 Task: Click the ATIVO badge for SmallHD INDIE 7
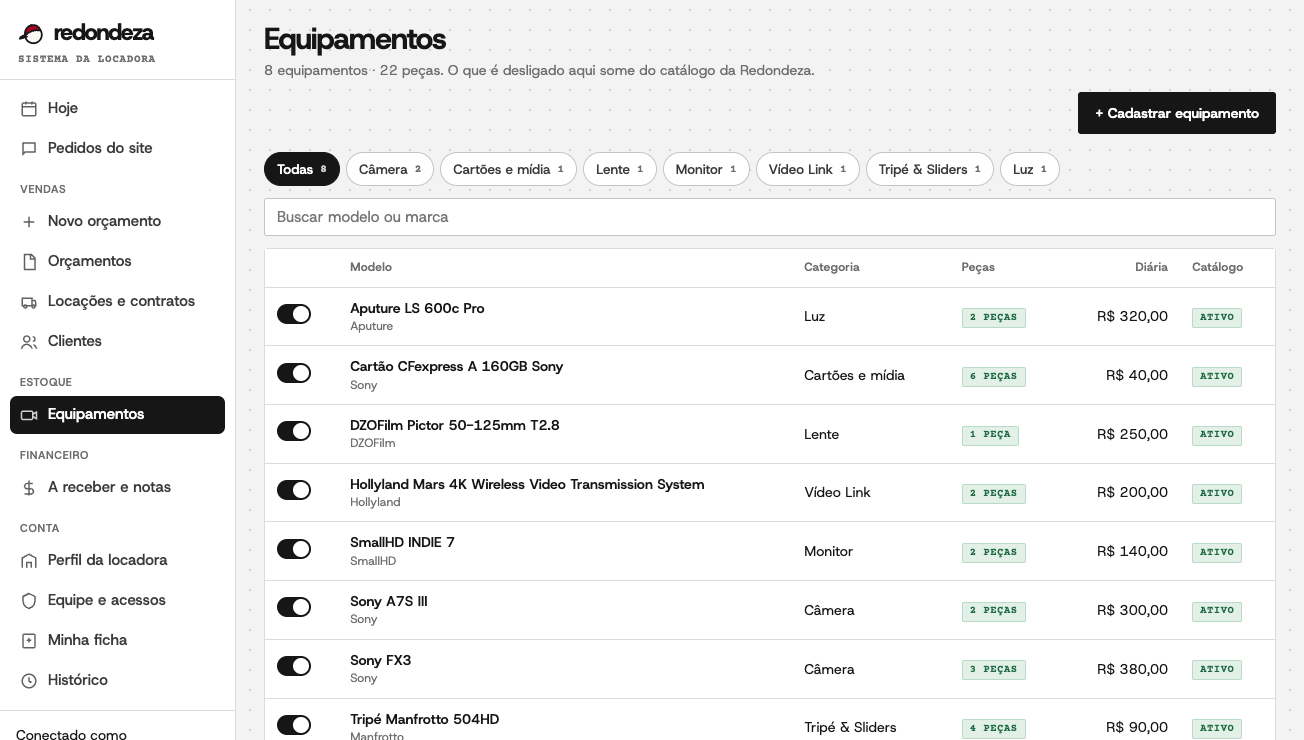coord(1217,552)
